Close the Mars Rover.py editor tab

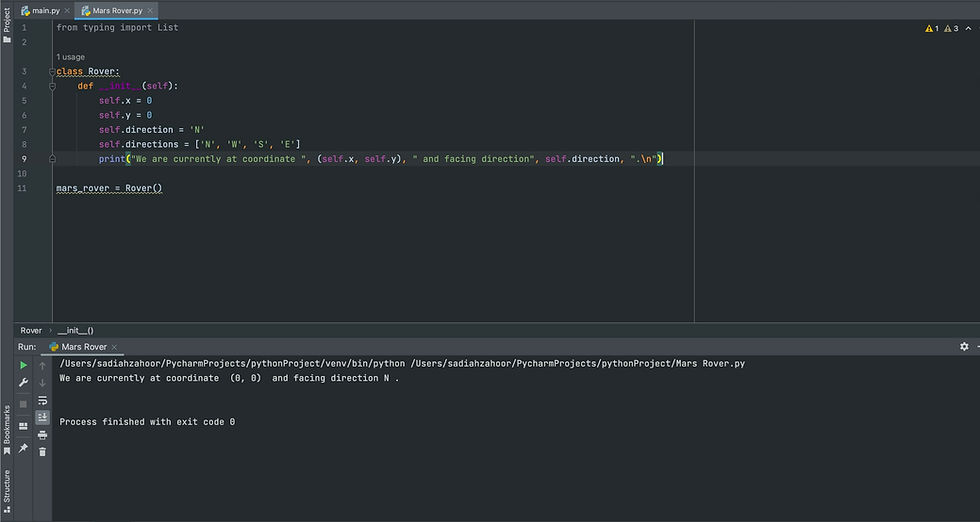tap(150, 11)
